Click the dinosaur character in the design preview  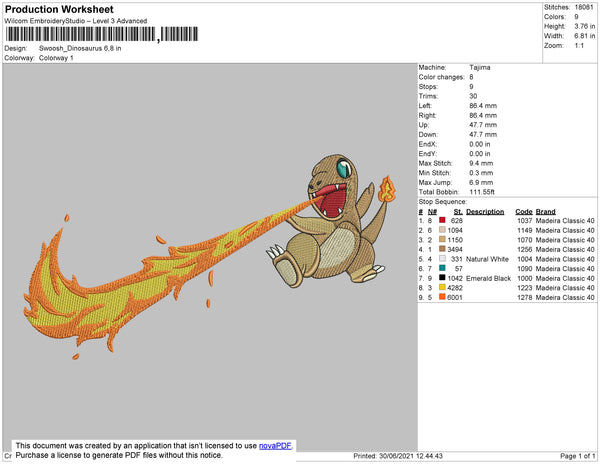331,221
